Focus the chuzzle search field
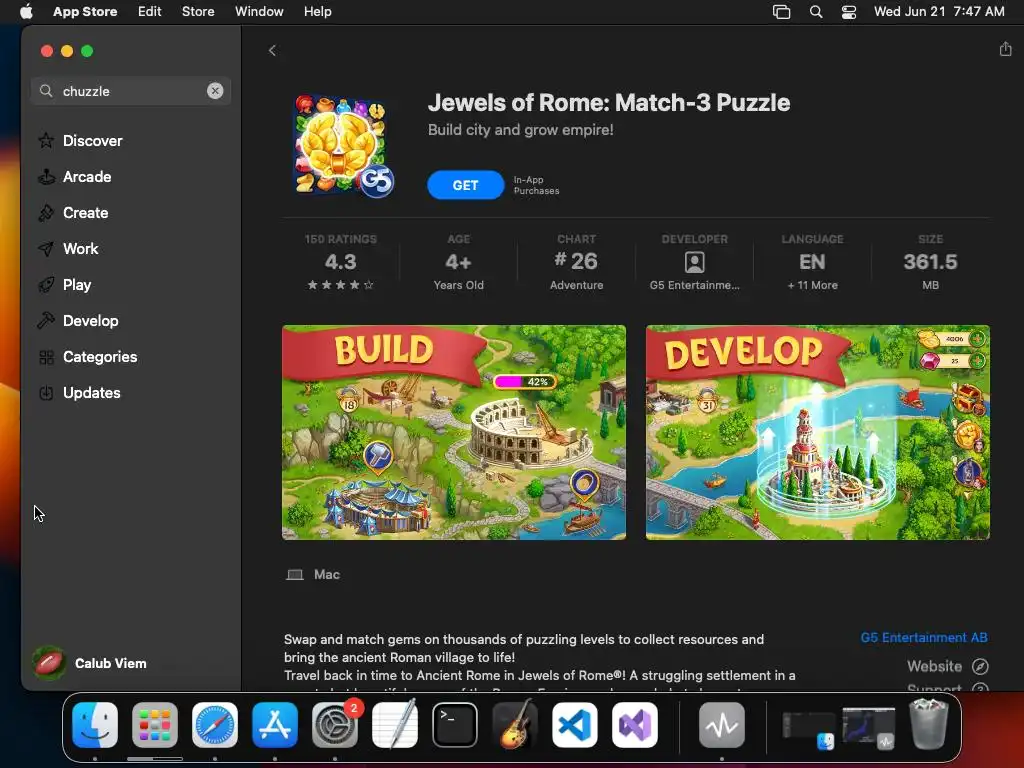1024x768 pixels. tap(131, 91)
